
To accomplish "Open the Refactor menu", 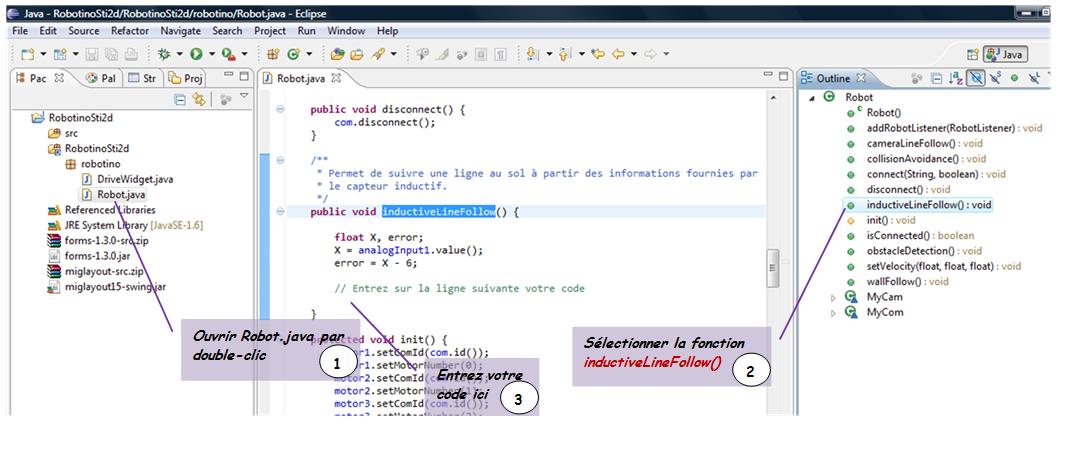I will click(x=129, y=32).
